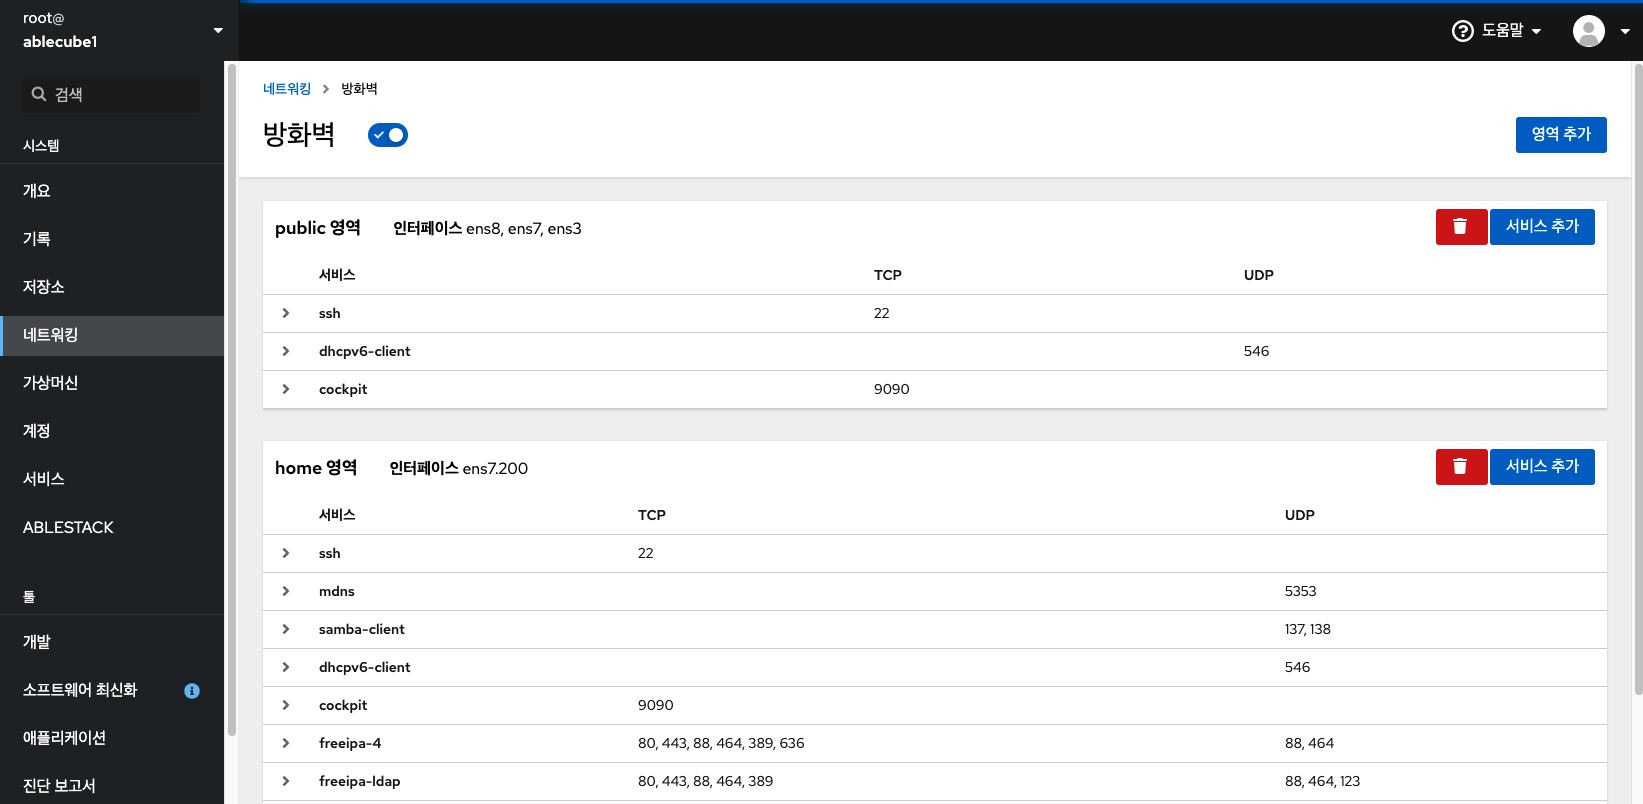Open the 도움말 help dropdown menu
Screen dimensions: 1643x804
point(1497,31)
